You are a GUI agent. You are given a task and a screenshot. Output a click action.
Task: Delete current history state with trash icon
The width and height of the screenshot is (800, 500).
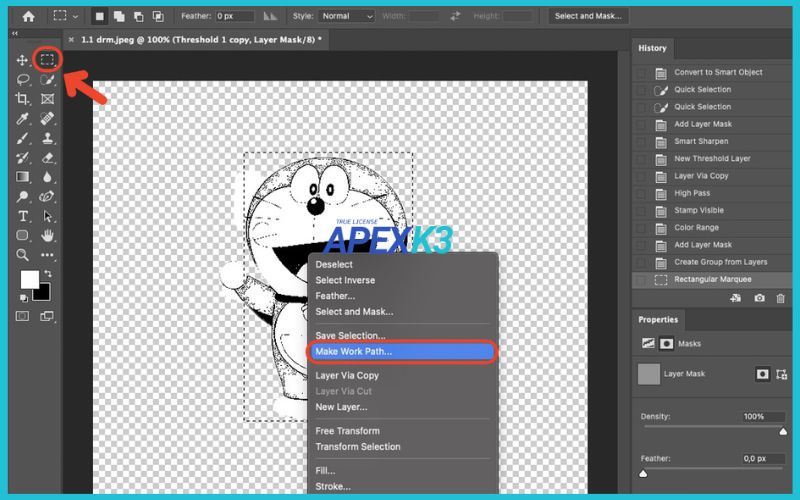pyautogui.click(x=780, y=298)
